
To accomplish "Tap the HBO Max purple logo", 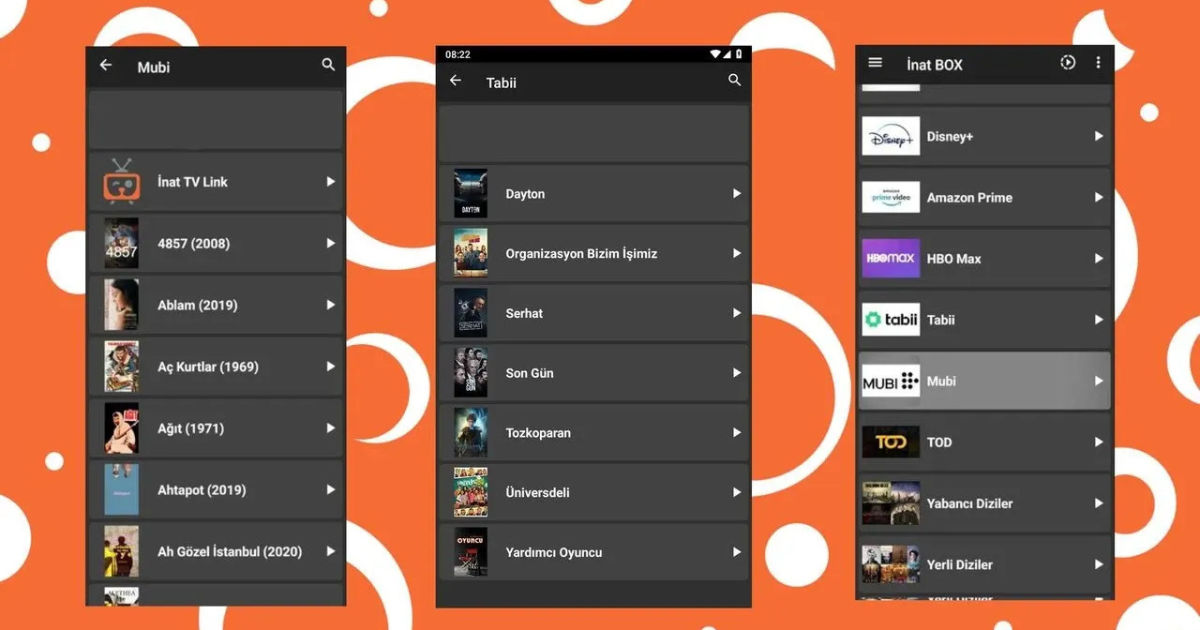I will (x=891, y=258).
